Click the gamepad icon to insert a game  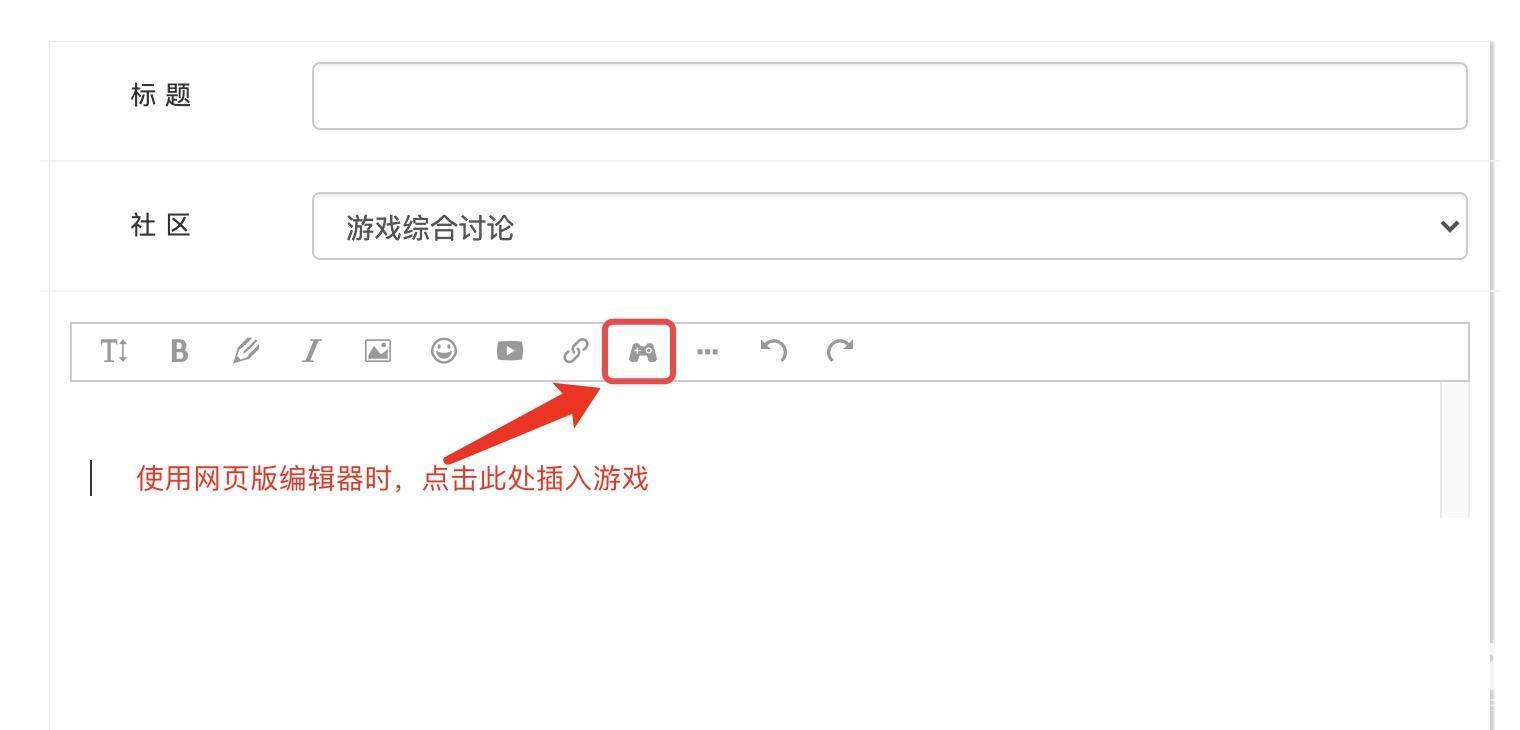point(642,352)
